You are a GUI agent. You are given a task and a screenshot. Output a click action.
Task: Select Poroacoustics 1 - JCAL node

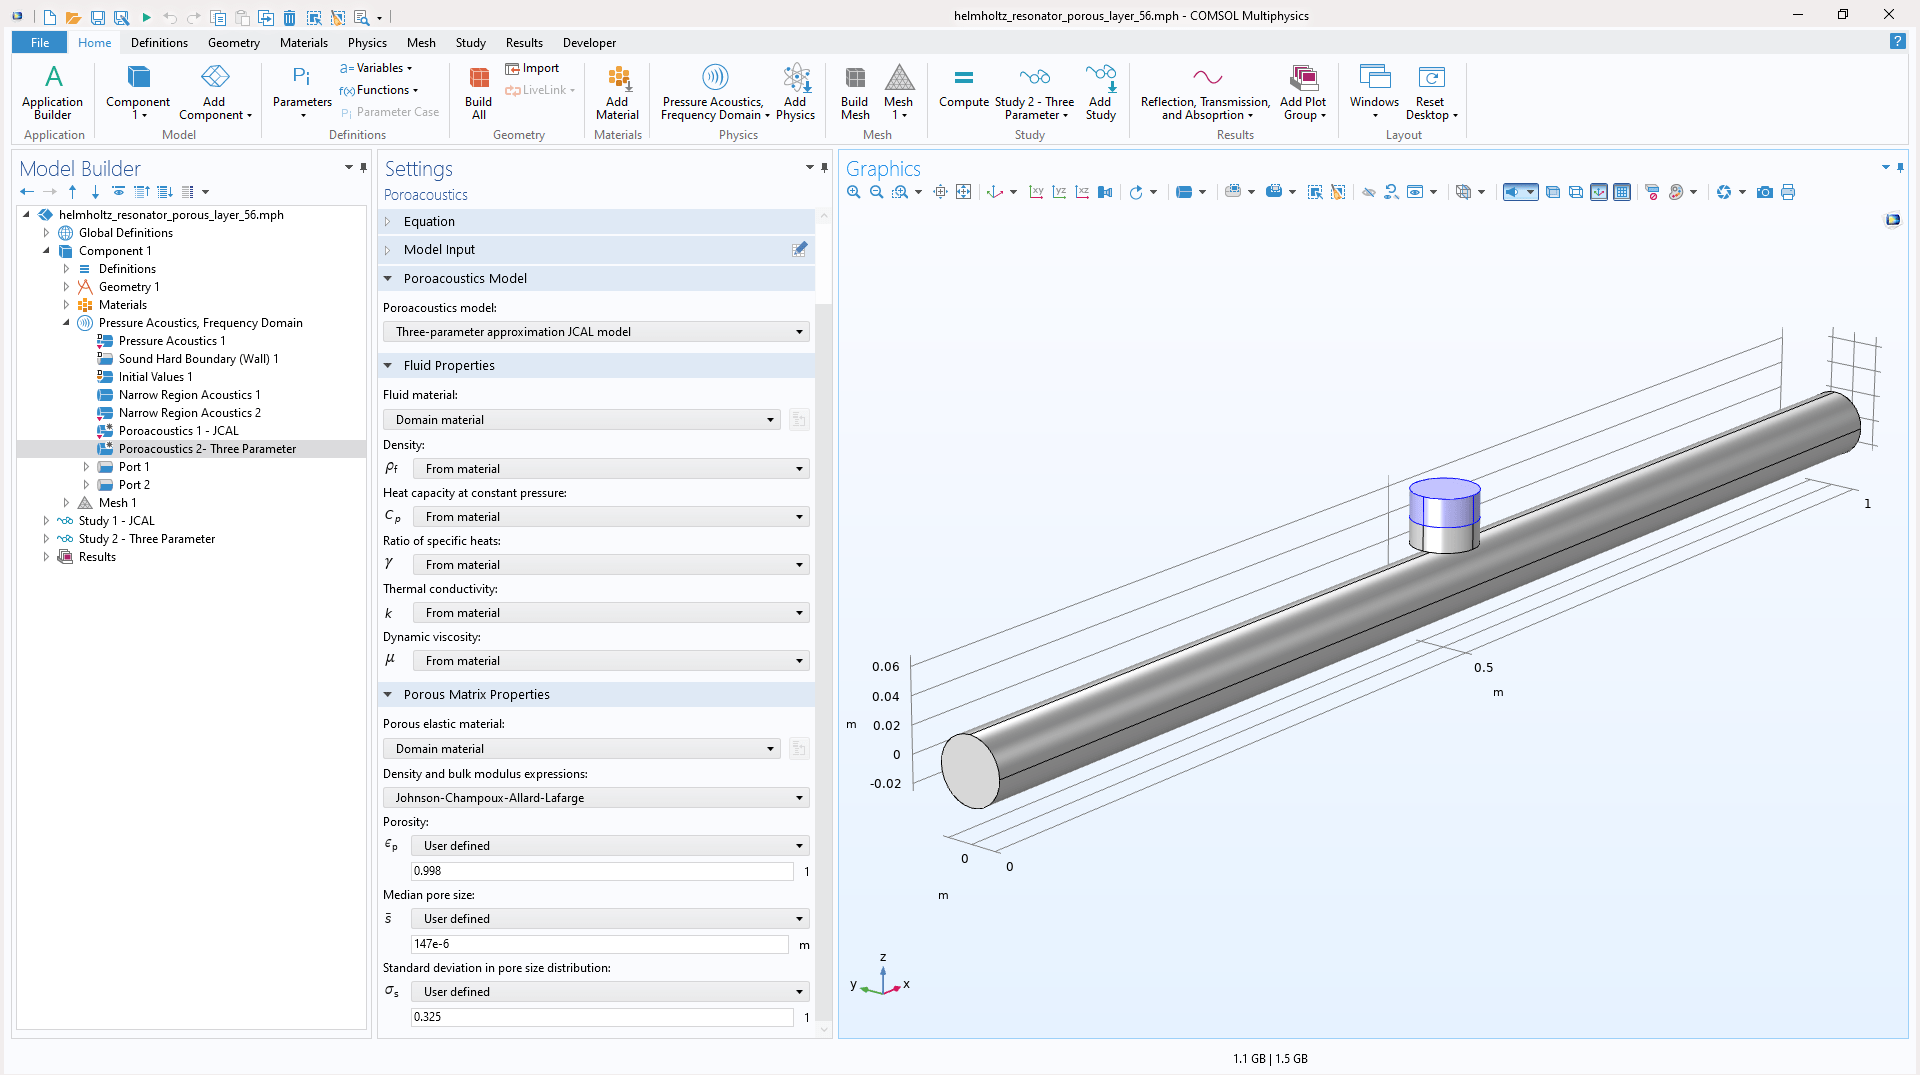click(x=178, y=431)
